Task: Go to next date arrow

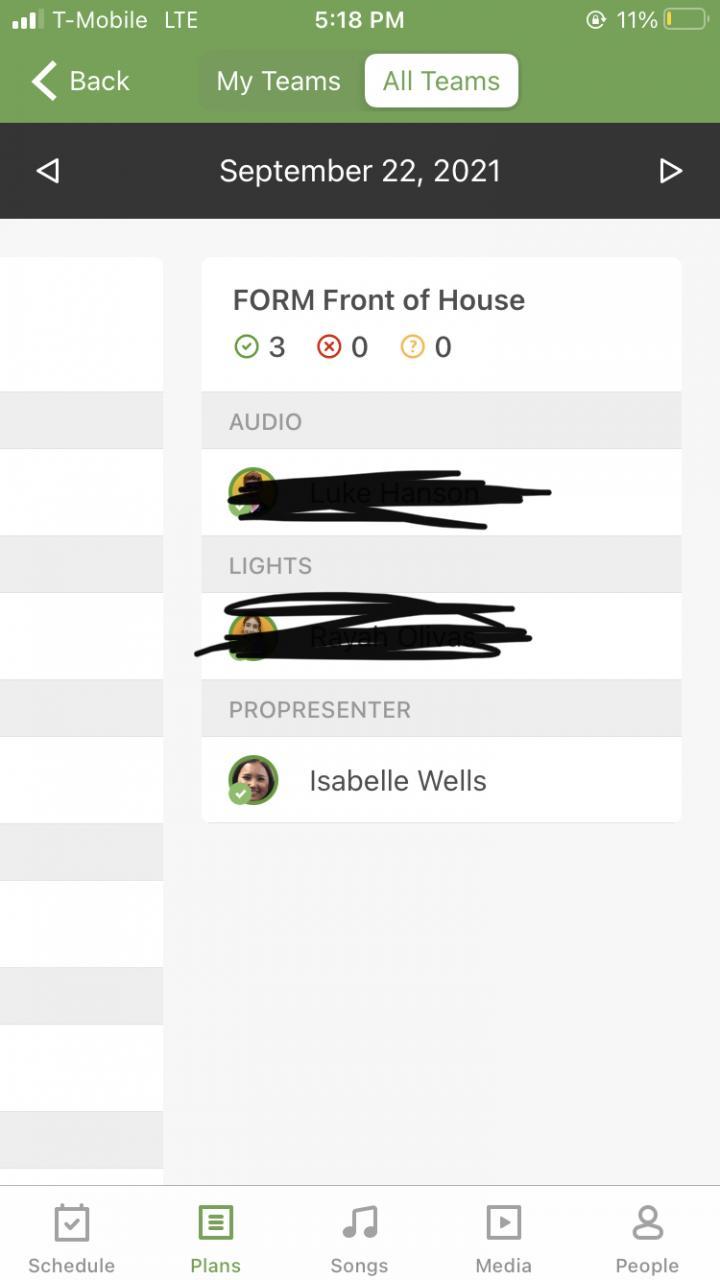Action: [x=671, y=171]
